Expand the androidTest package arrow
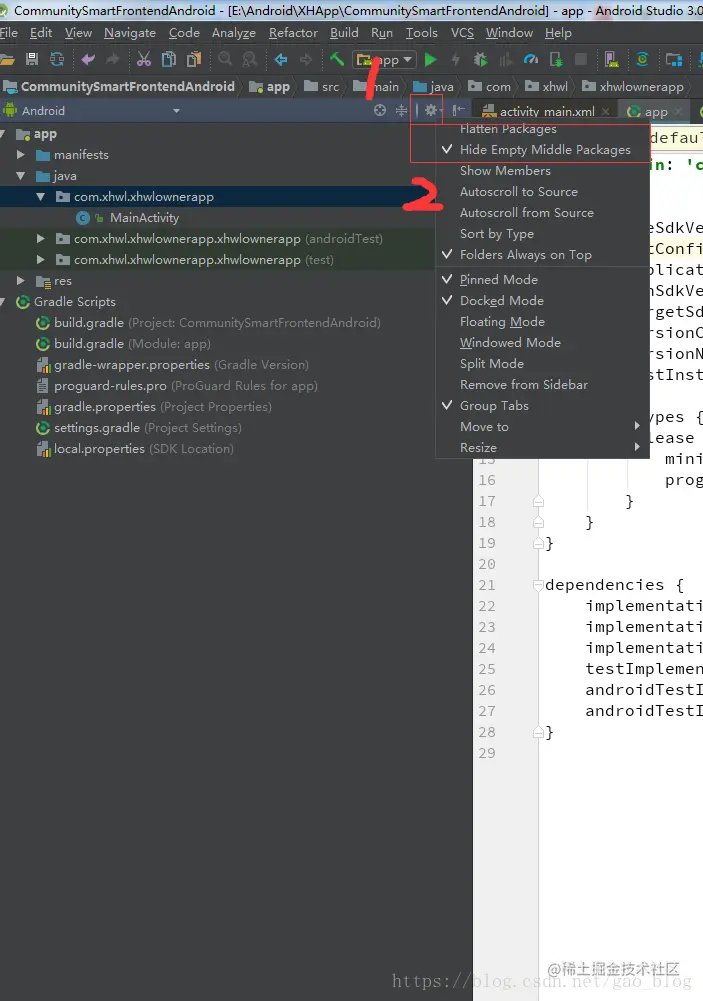This screenshot has width=703, height=1001. tap(41, 239)
